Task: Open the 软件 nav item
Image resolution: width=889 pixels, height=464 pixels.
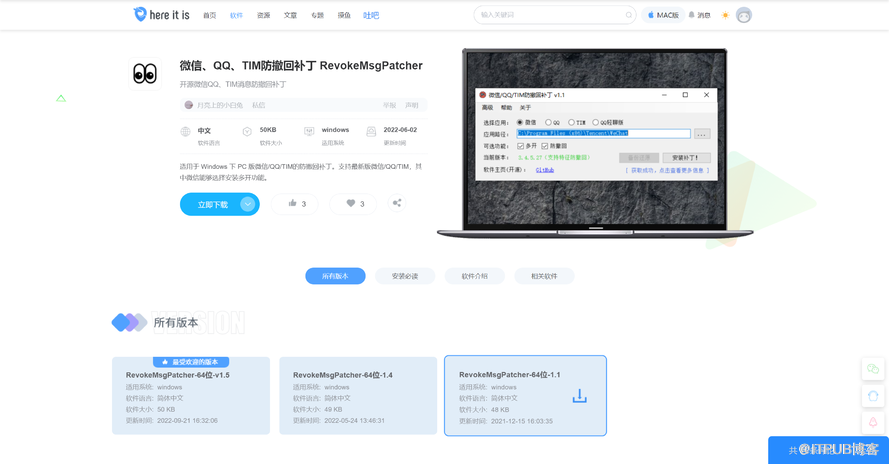Action: [x=236, y=15]
